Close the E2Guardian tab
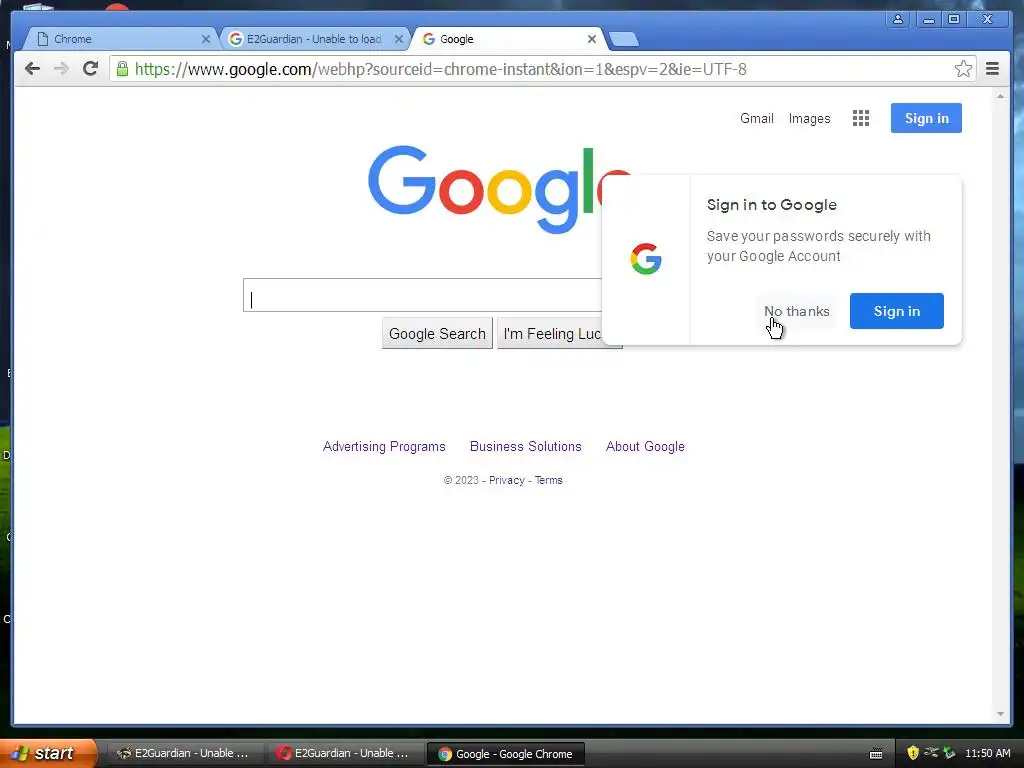 click(398, 39)
